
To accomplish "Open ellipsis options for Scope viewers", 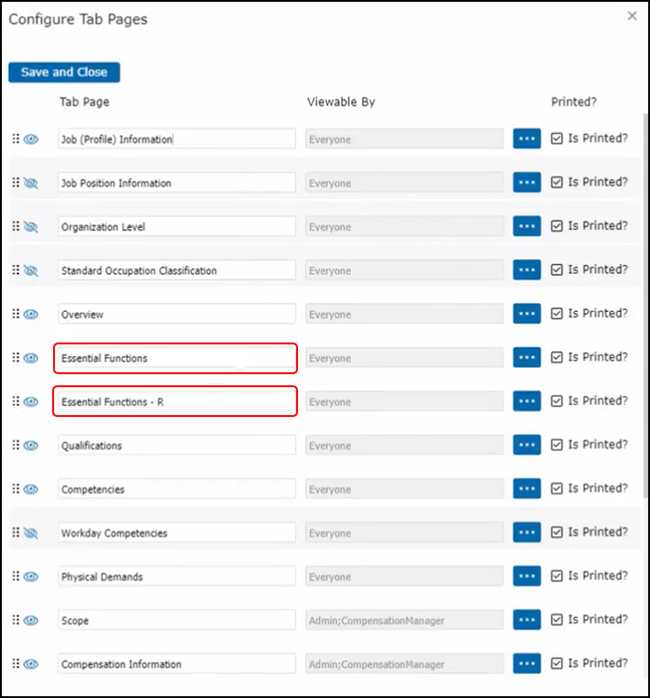I will [x=527, y=620].
